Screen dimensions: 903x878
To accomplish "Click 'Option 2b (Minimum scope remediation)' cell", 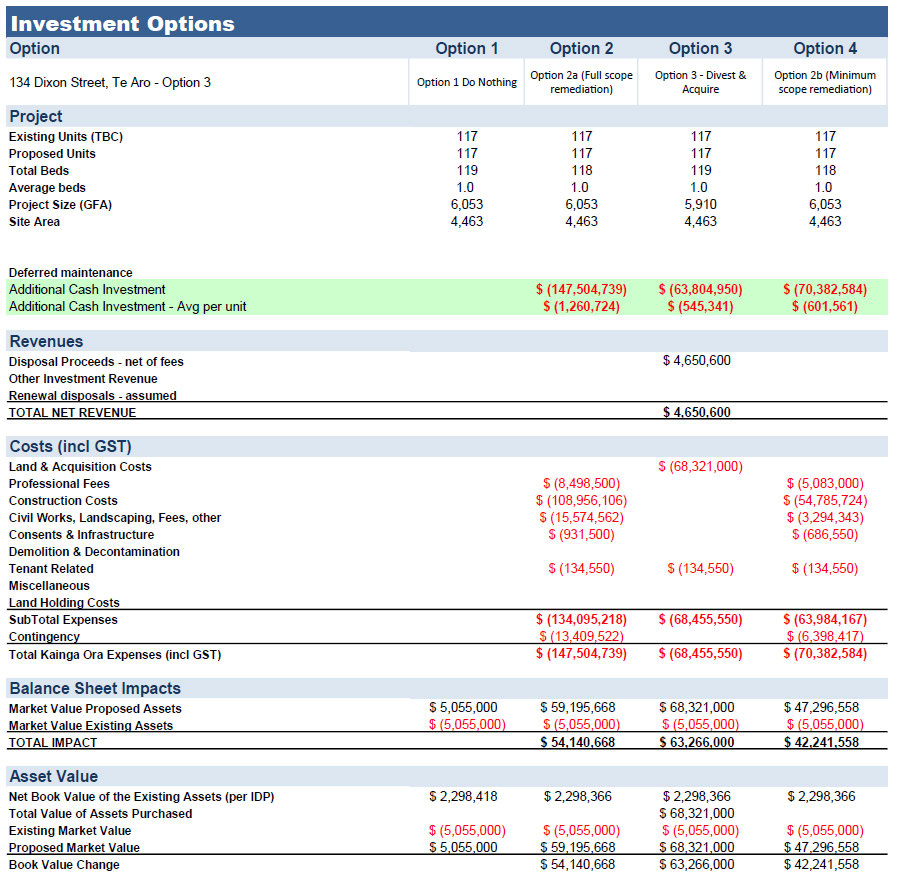I will [x=825, y=82].
